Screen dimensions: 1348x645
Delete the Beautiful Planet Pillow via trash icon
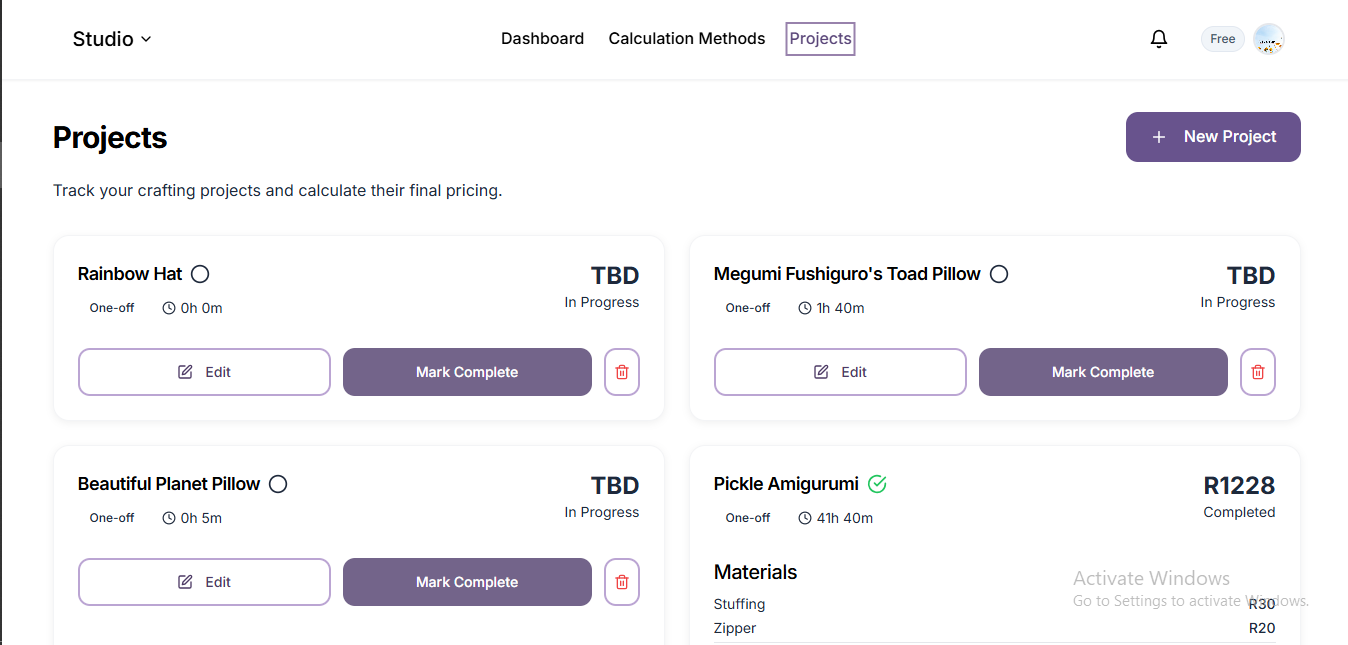point(622,582)
